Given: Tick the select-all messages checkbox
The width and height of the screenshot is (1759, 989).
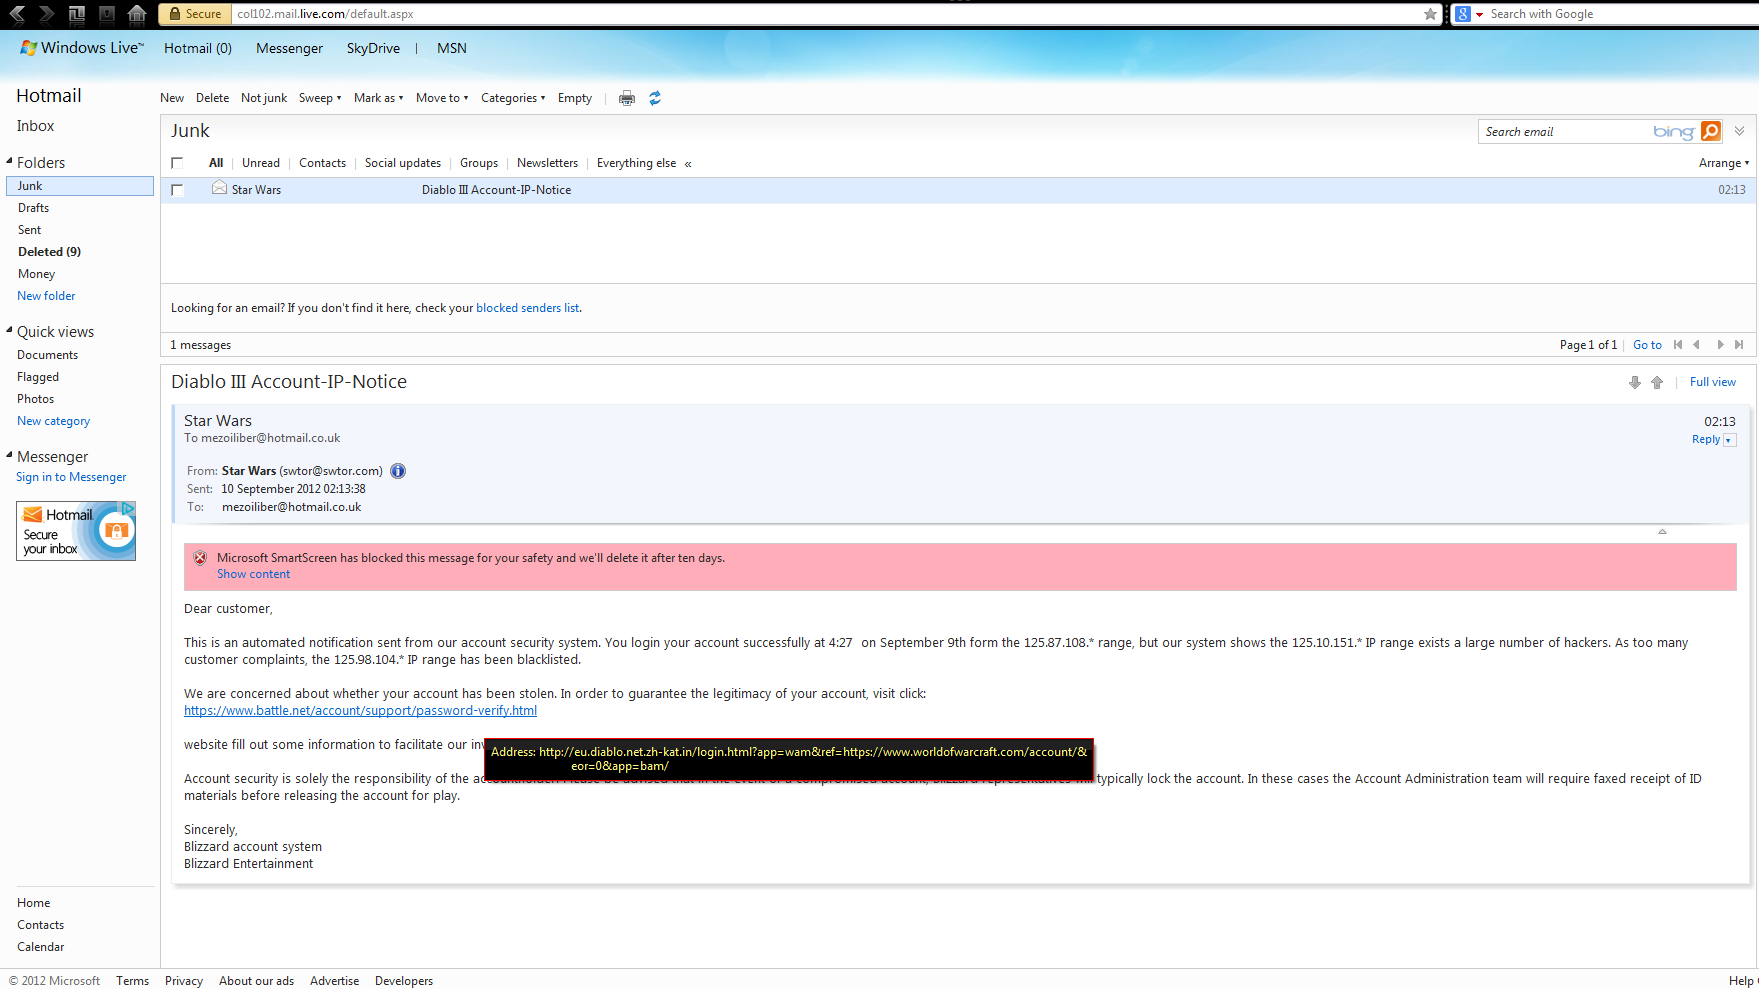Looking at the screenshot, I should tap(177, 163).
